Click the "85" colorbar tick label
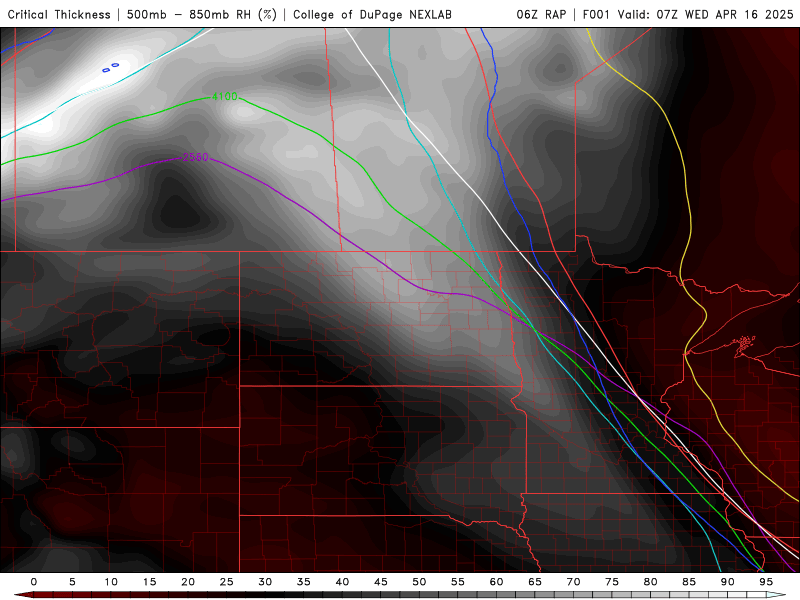Screen dimensions: 800x600 click(689, 582)
